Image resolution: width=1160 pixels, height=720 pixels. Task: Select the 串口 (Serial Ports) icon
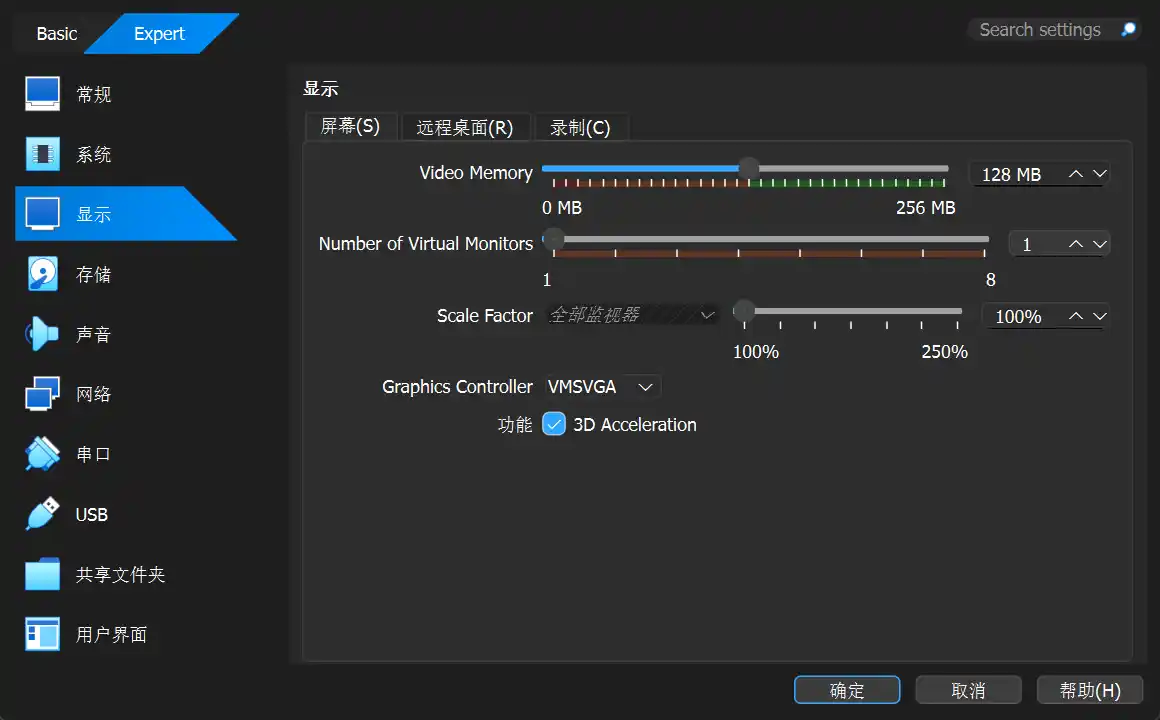[43, 454]
